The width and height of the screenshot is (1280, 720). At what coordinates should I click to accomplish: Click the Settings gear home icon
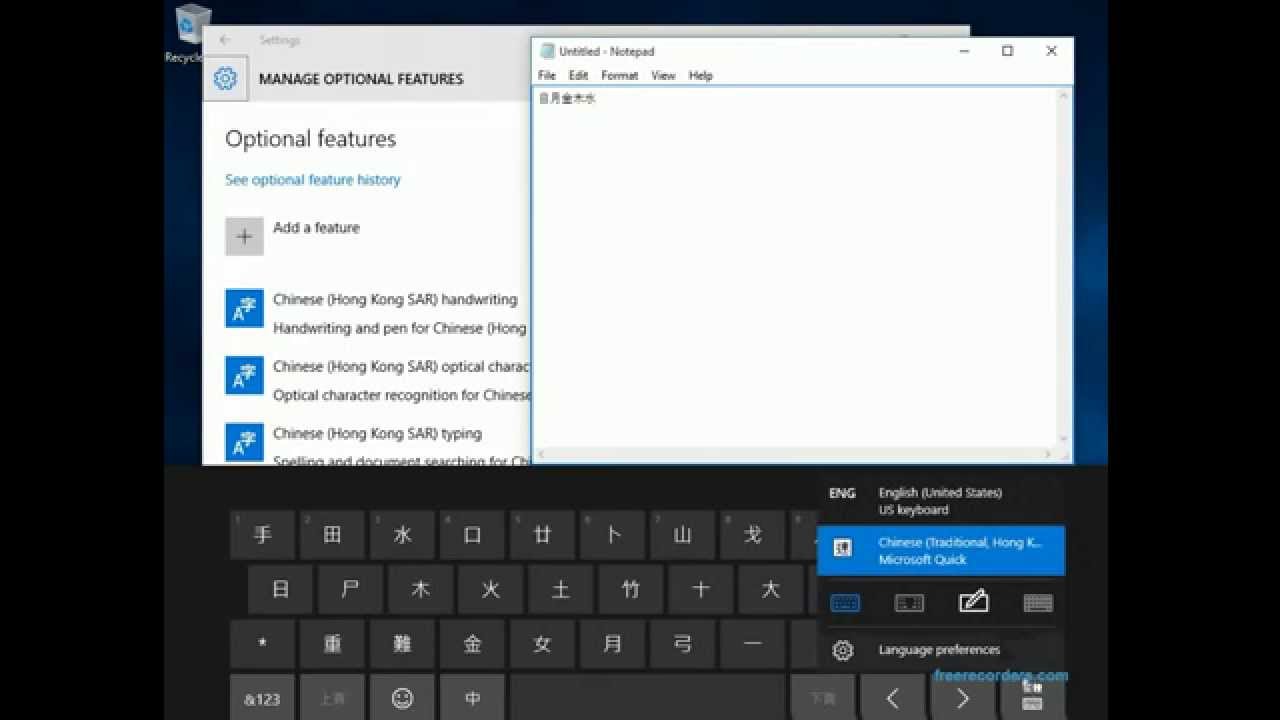point(225,78)
